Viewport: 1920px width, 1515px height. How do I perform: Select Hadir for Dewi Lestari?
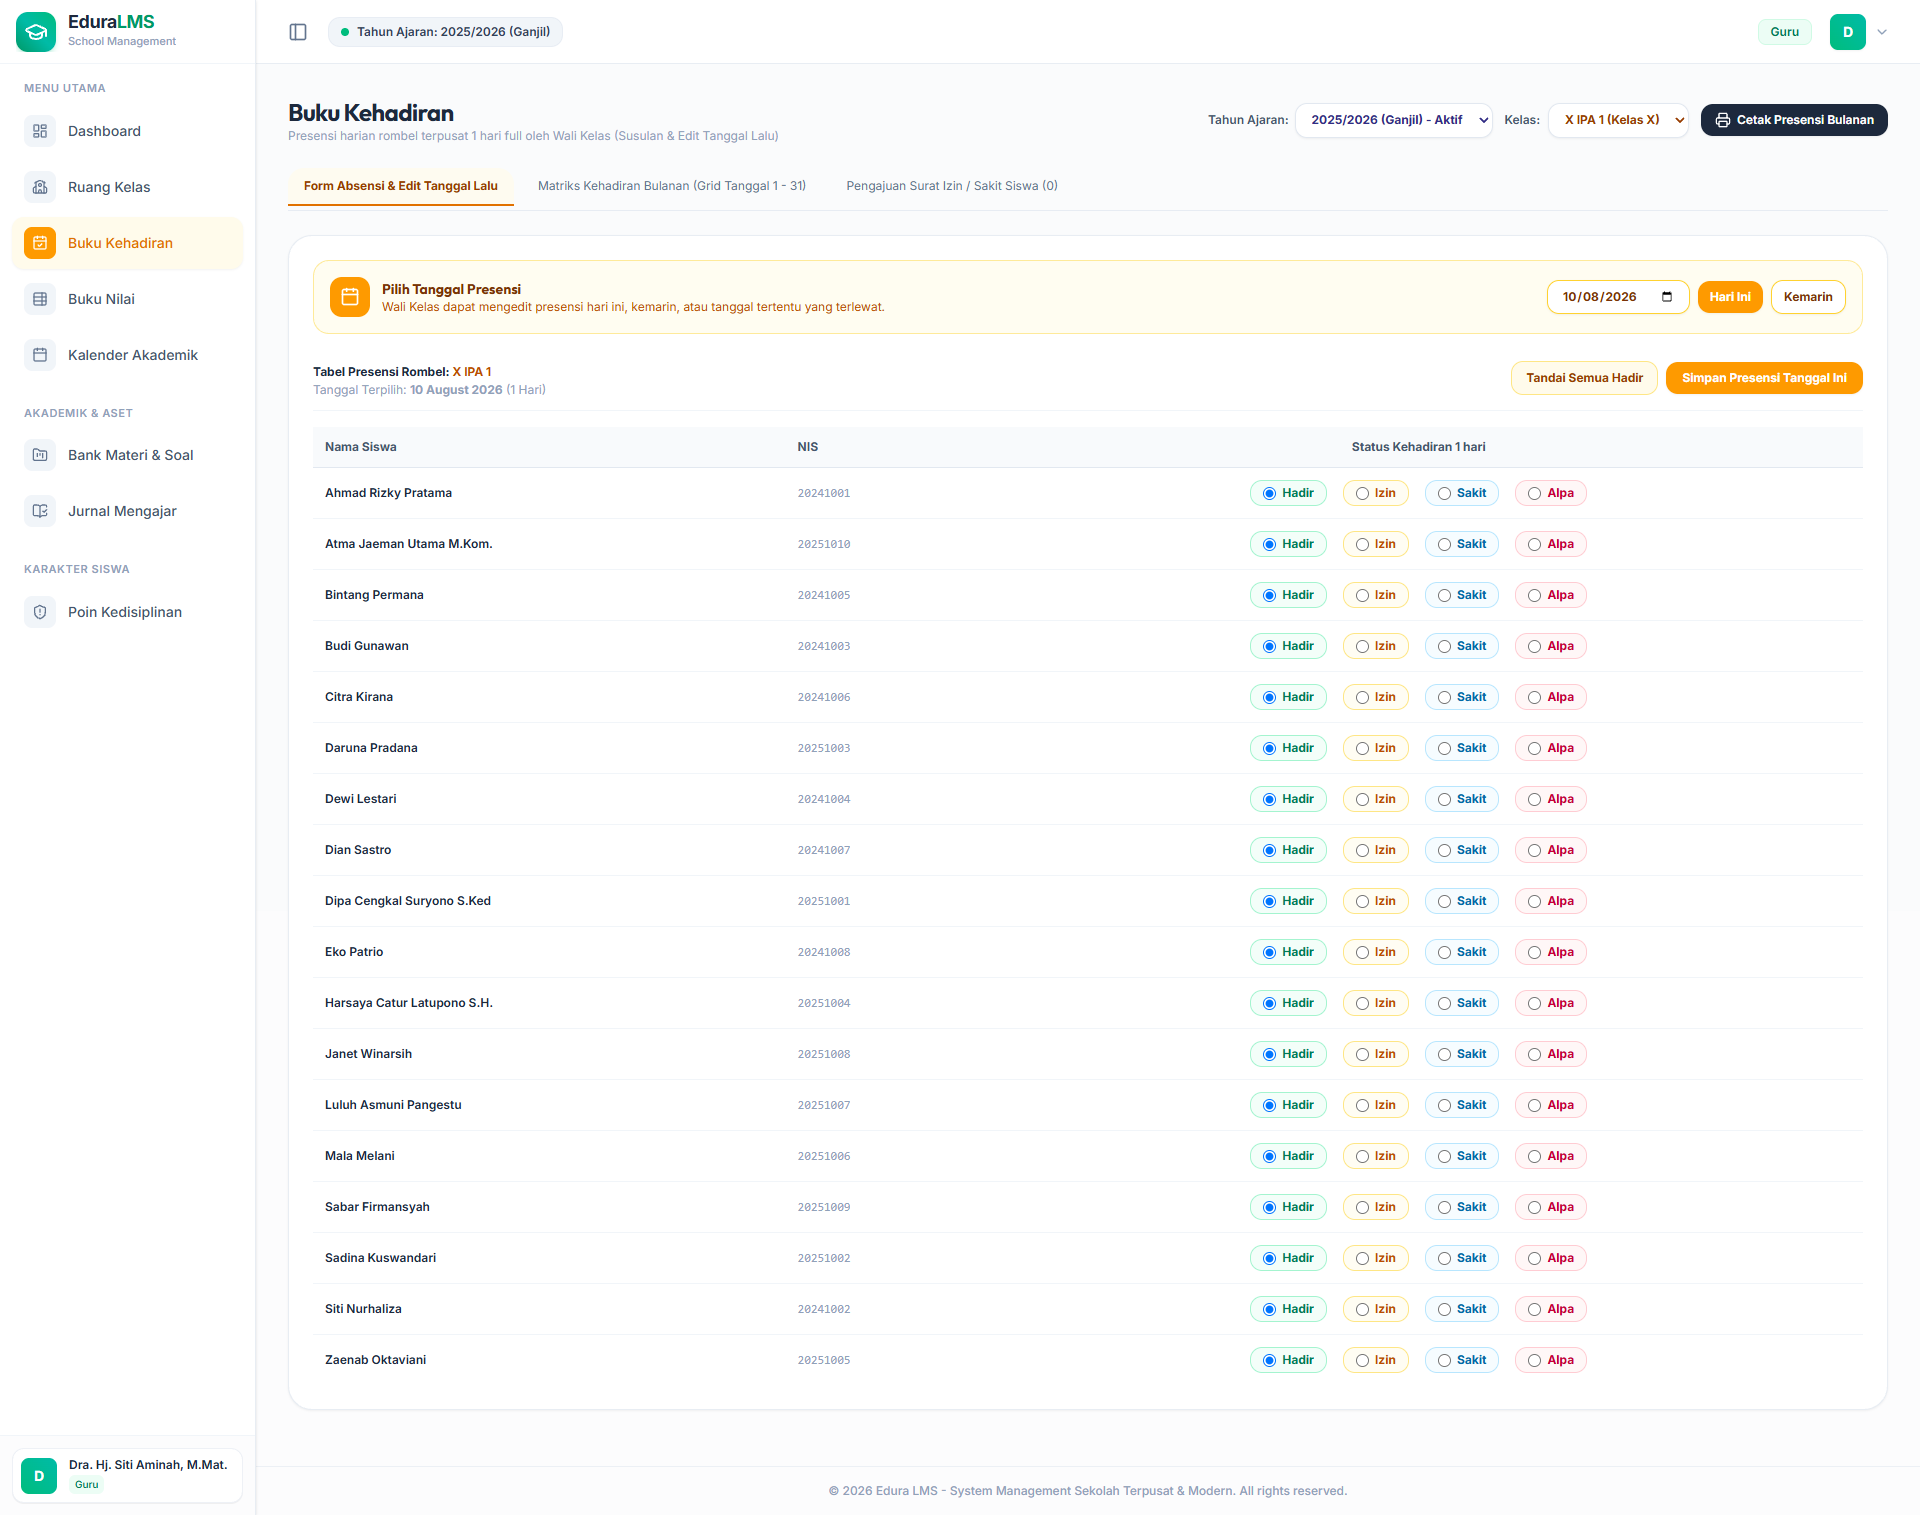pyautogui.click(x=1288, y=799)
